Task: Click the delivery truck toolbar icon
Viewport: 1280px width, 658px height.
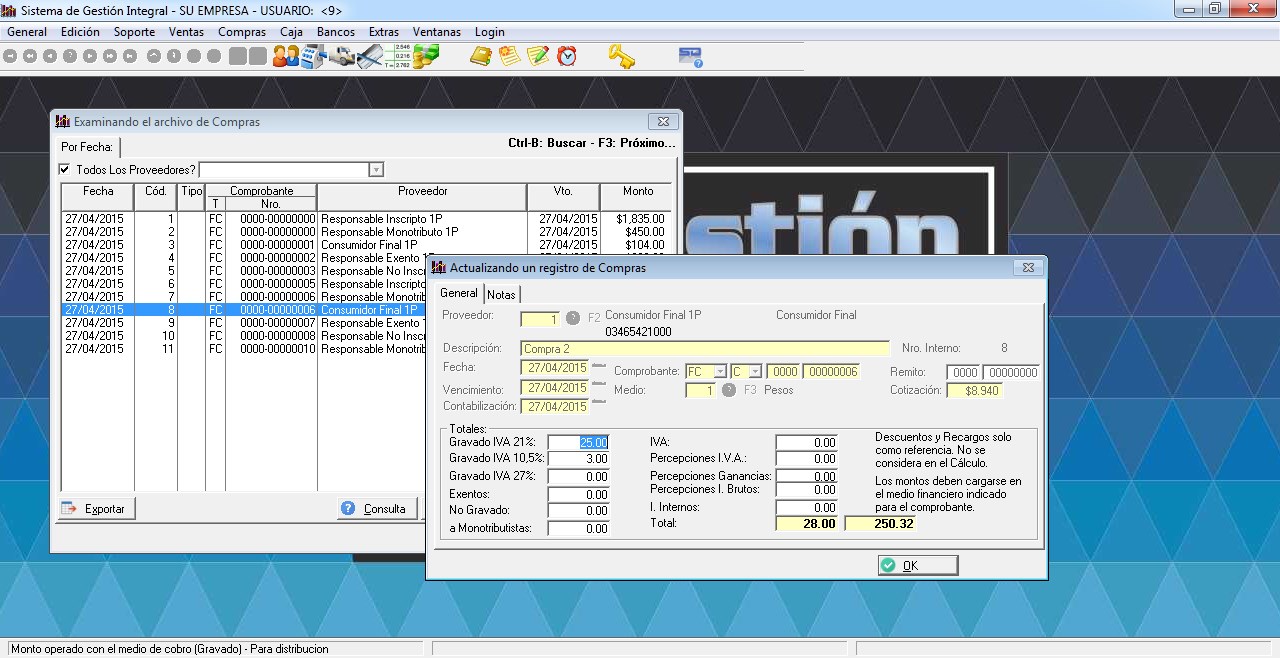Action: [x=342, y=56]
